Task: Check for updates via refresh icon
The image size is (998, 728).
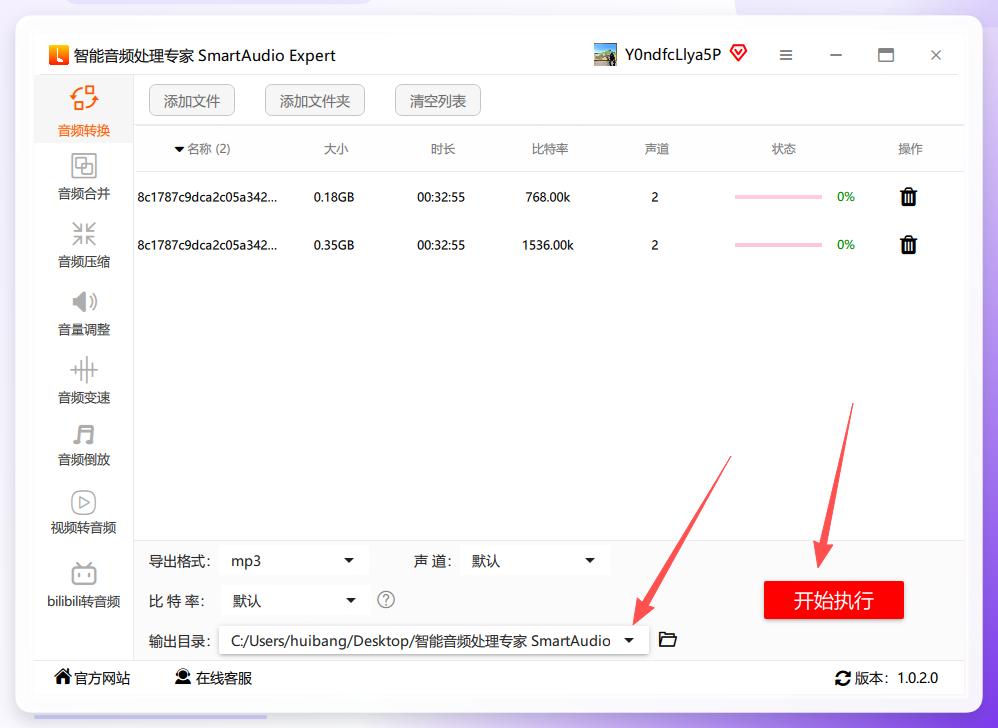Action: tap(843, 678)
